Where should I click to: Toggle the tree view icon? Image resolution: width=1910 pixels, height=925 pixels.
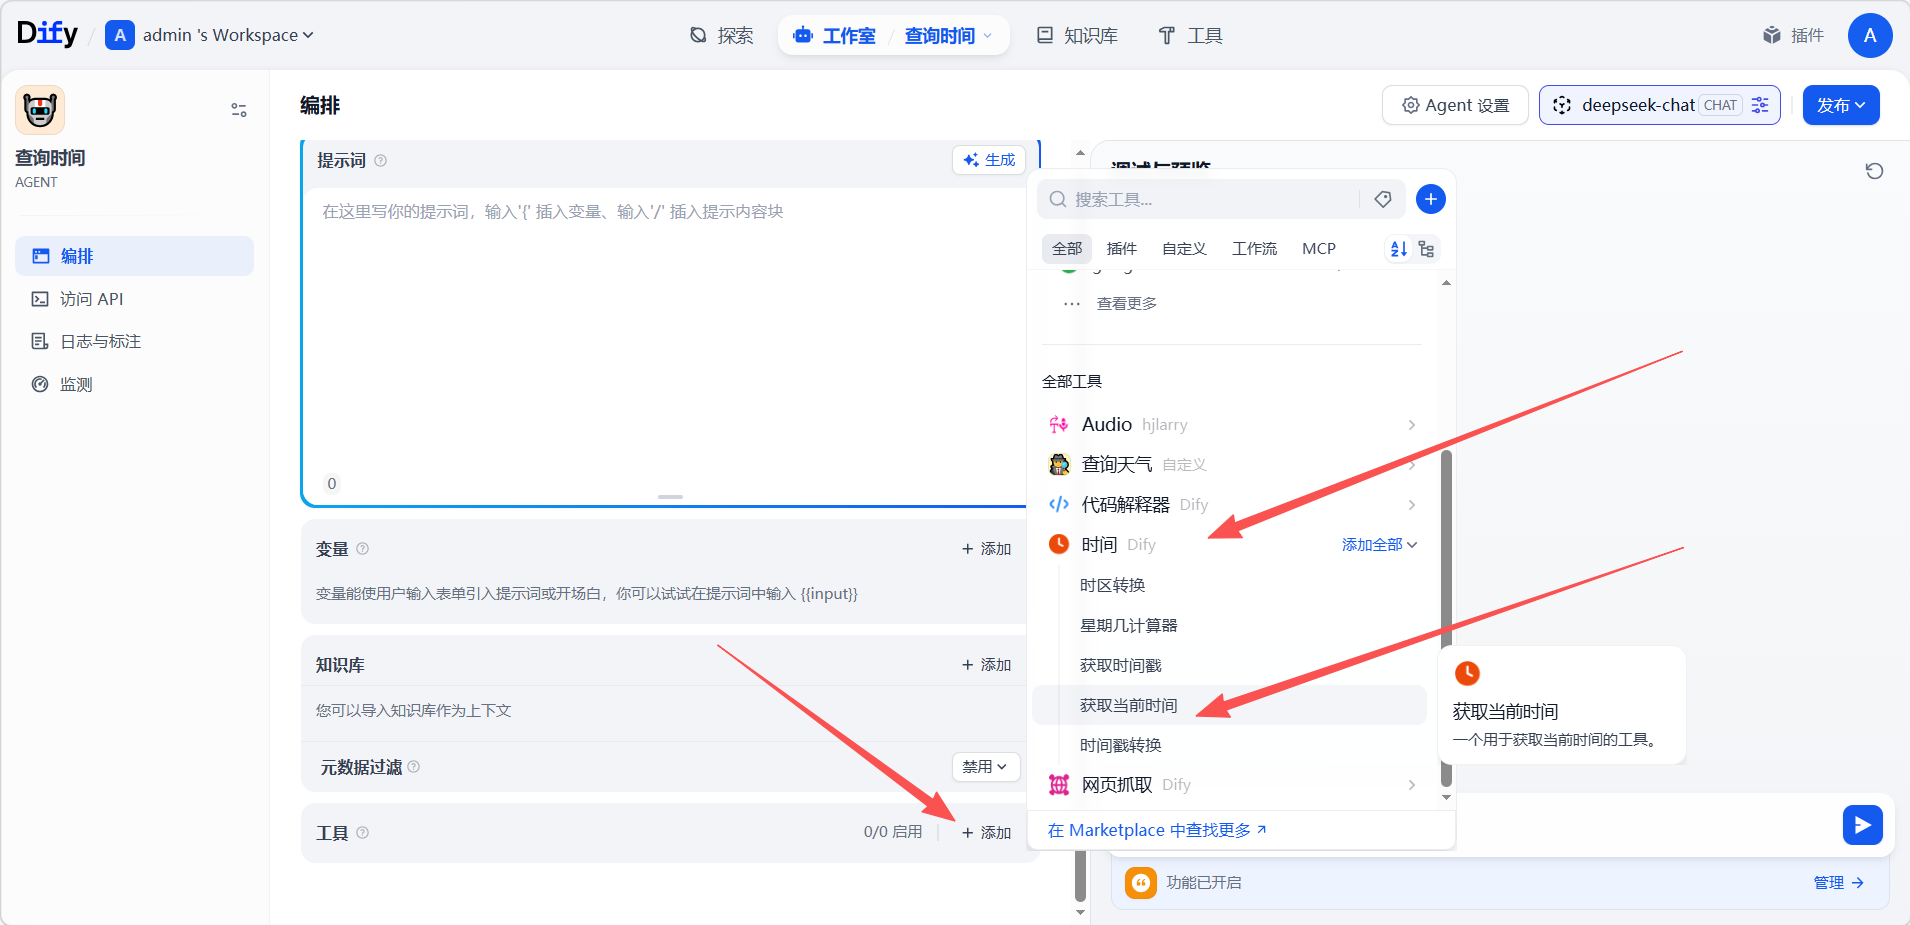tap(1427, 249)
